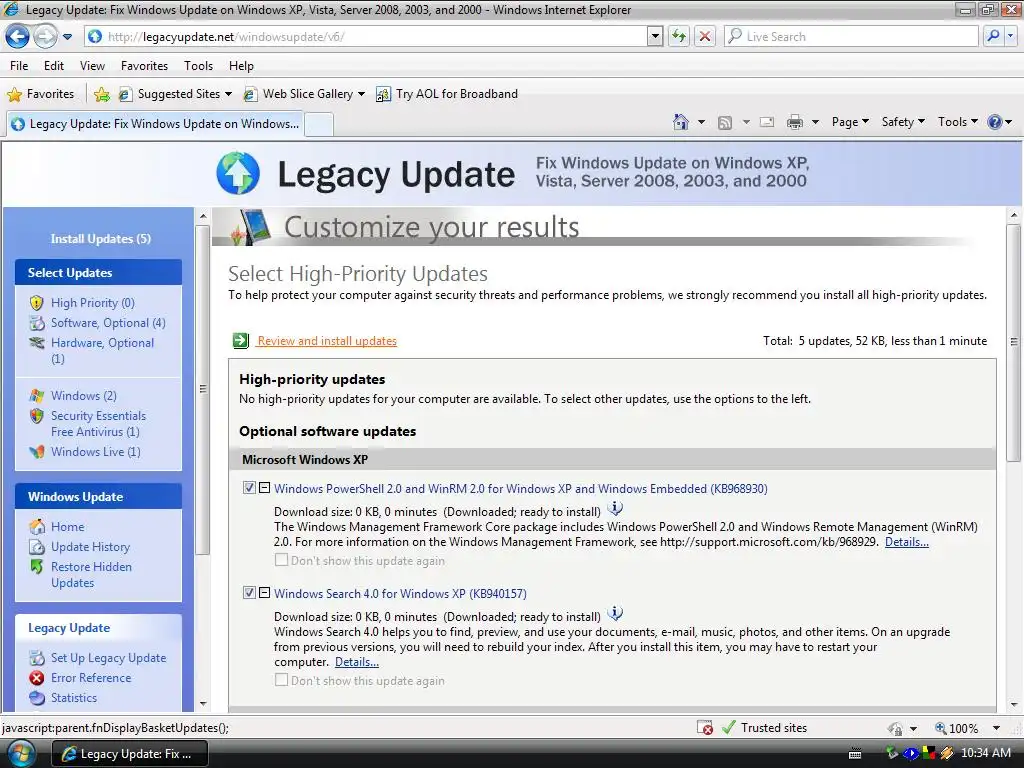The width and height of the screenshot is (1024, 768).
Task: Click the Print icon in command bar
Action: [795, 122]
